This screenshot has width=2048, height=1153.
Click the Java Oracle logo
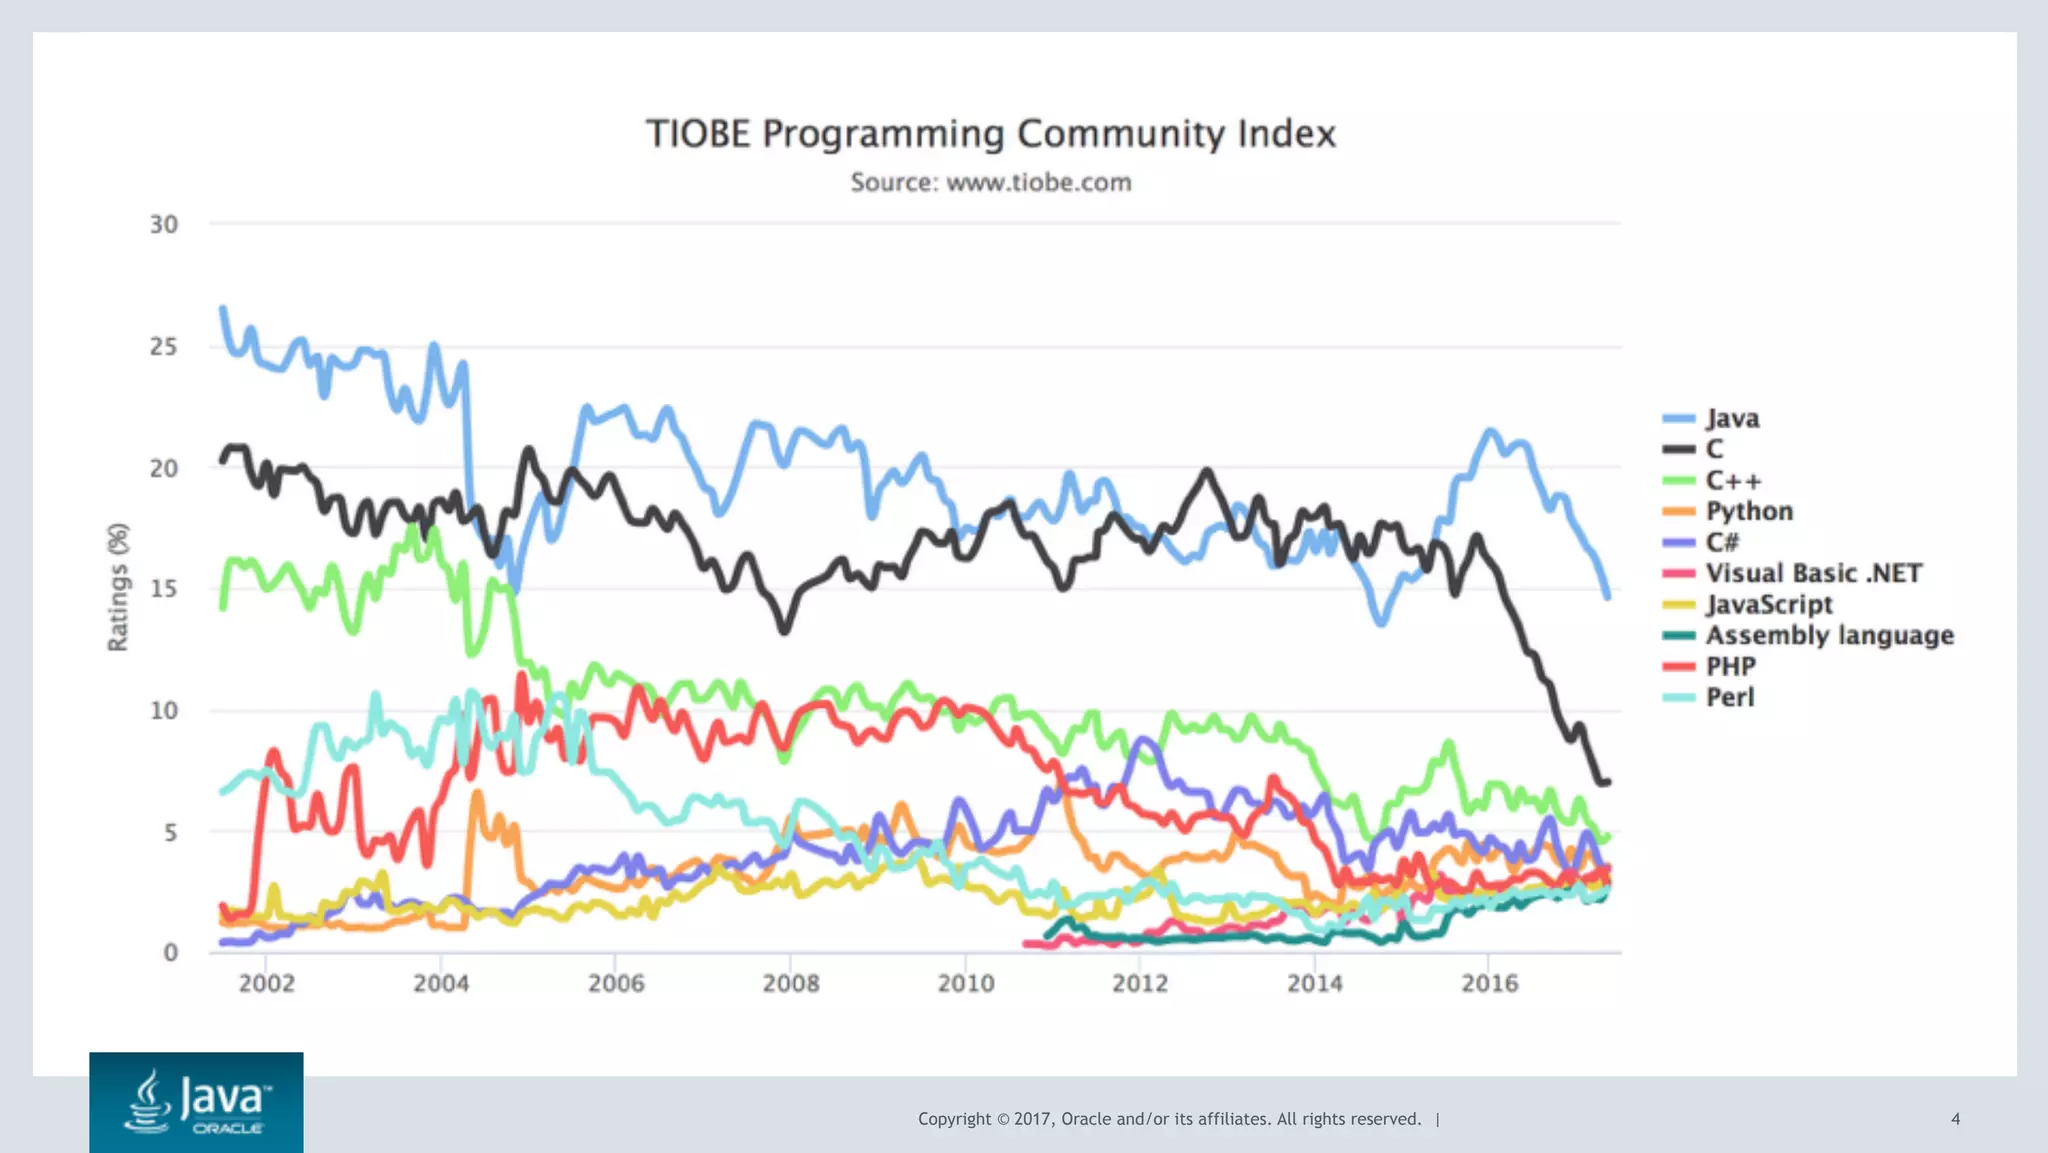click(196, 1101)
